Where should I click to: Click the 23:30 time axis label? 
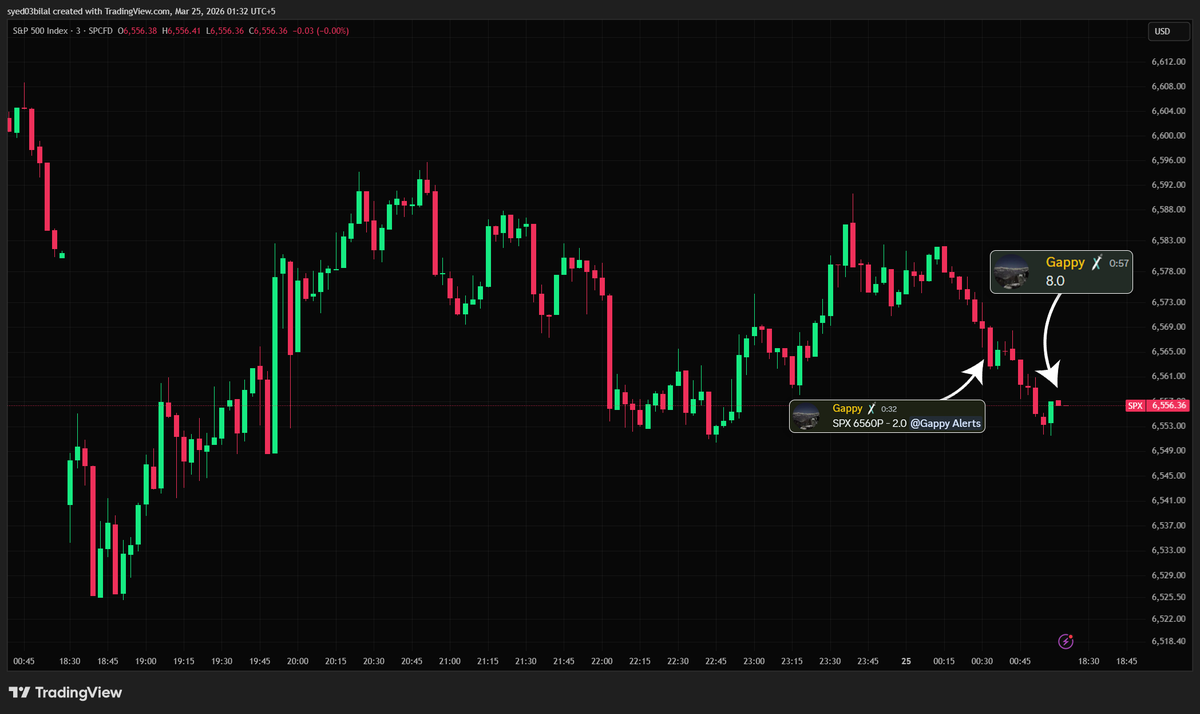[830, 661]
